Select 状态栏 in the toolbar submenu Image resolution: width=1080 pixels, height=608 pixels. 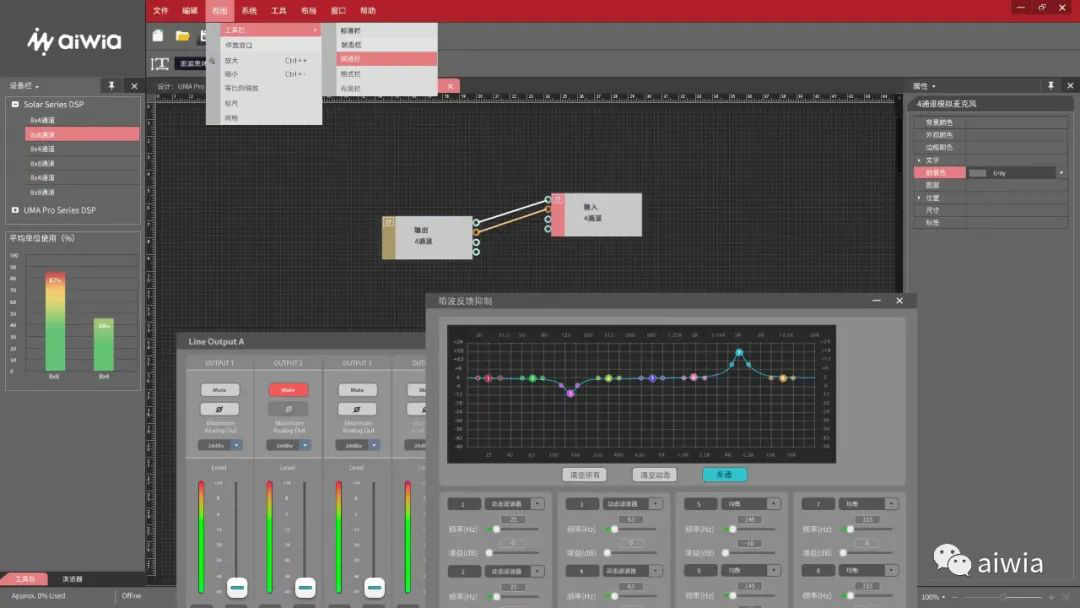(x=351, y=44)
